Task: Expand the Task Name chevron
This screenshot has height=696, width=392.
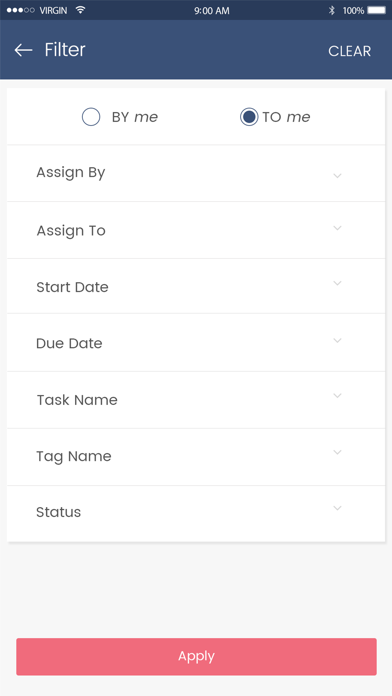Action: (337, 395)
